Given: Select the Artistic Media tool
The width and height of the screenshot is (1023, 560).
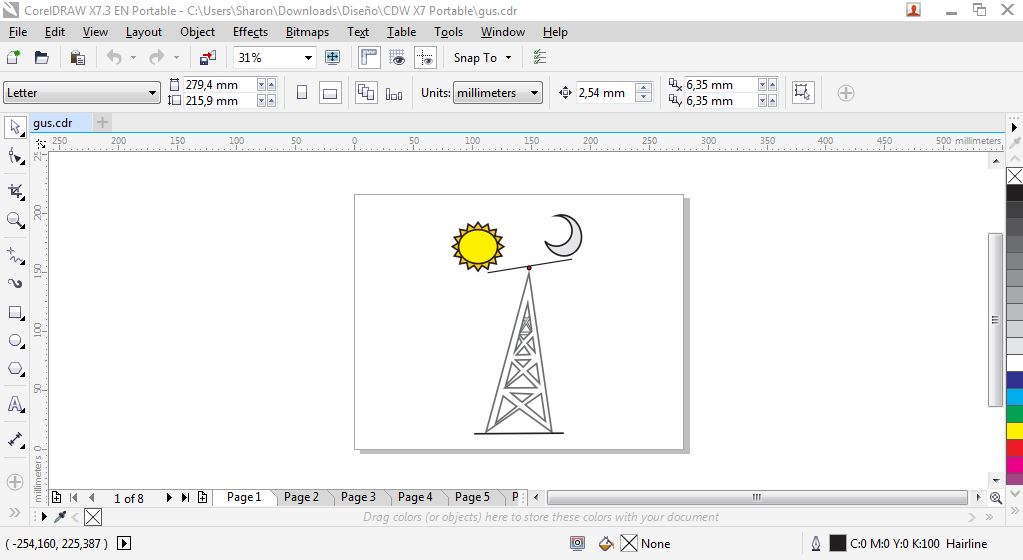Looking at the screenshot, I should tap(15, 283).
